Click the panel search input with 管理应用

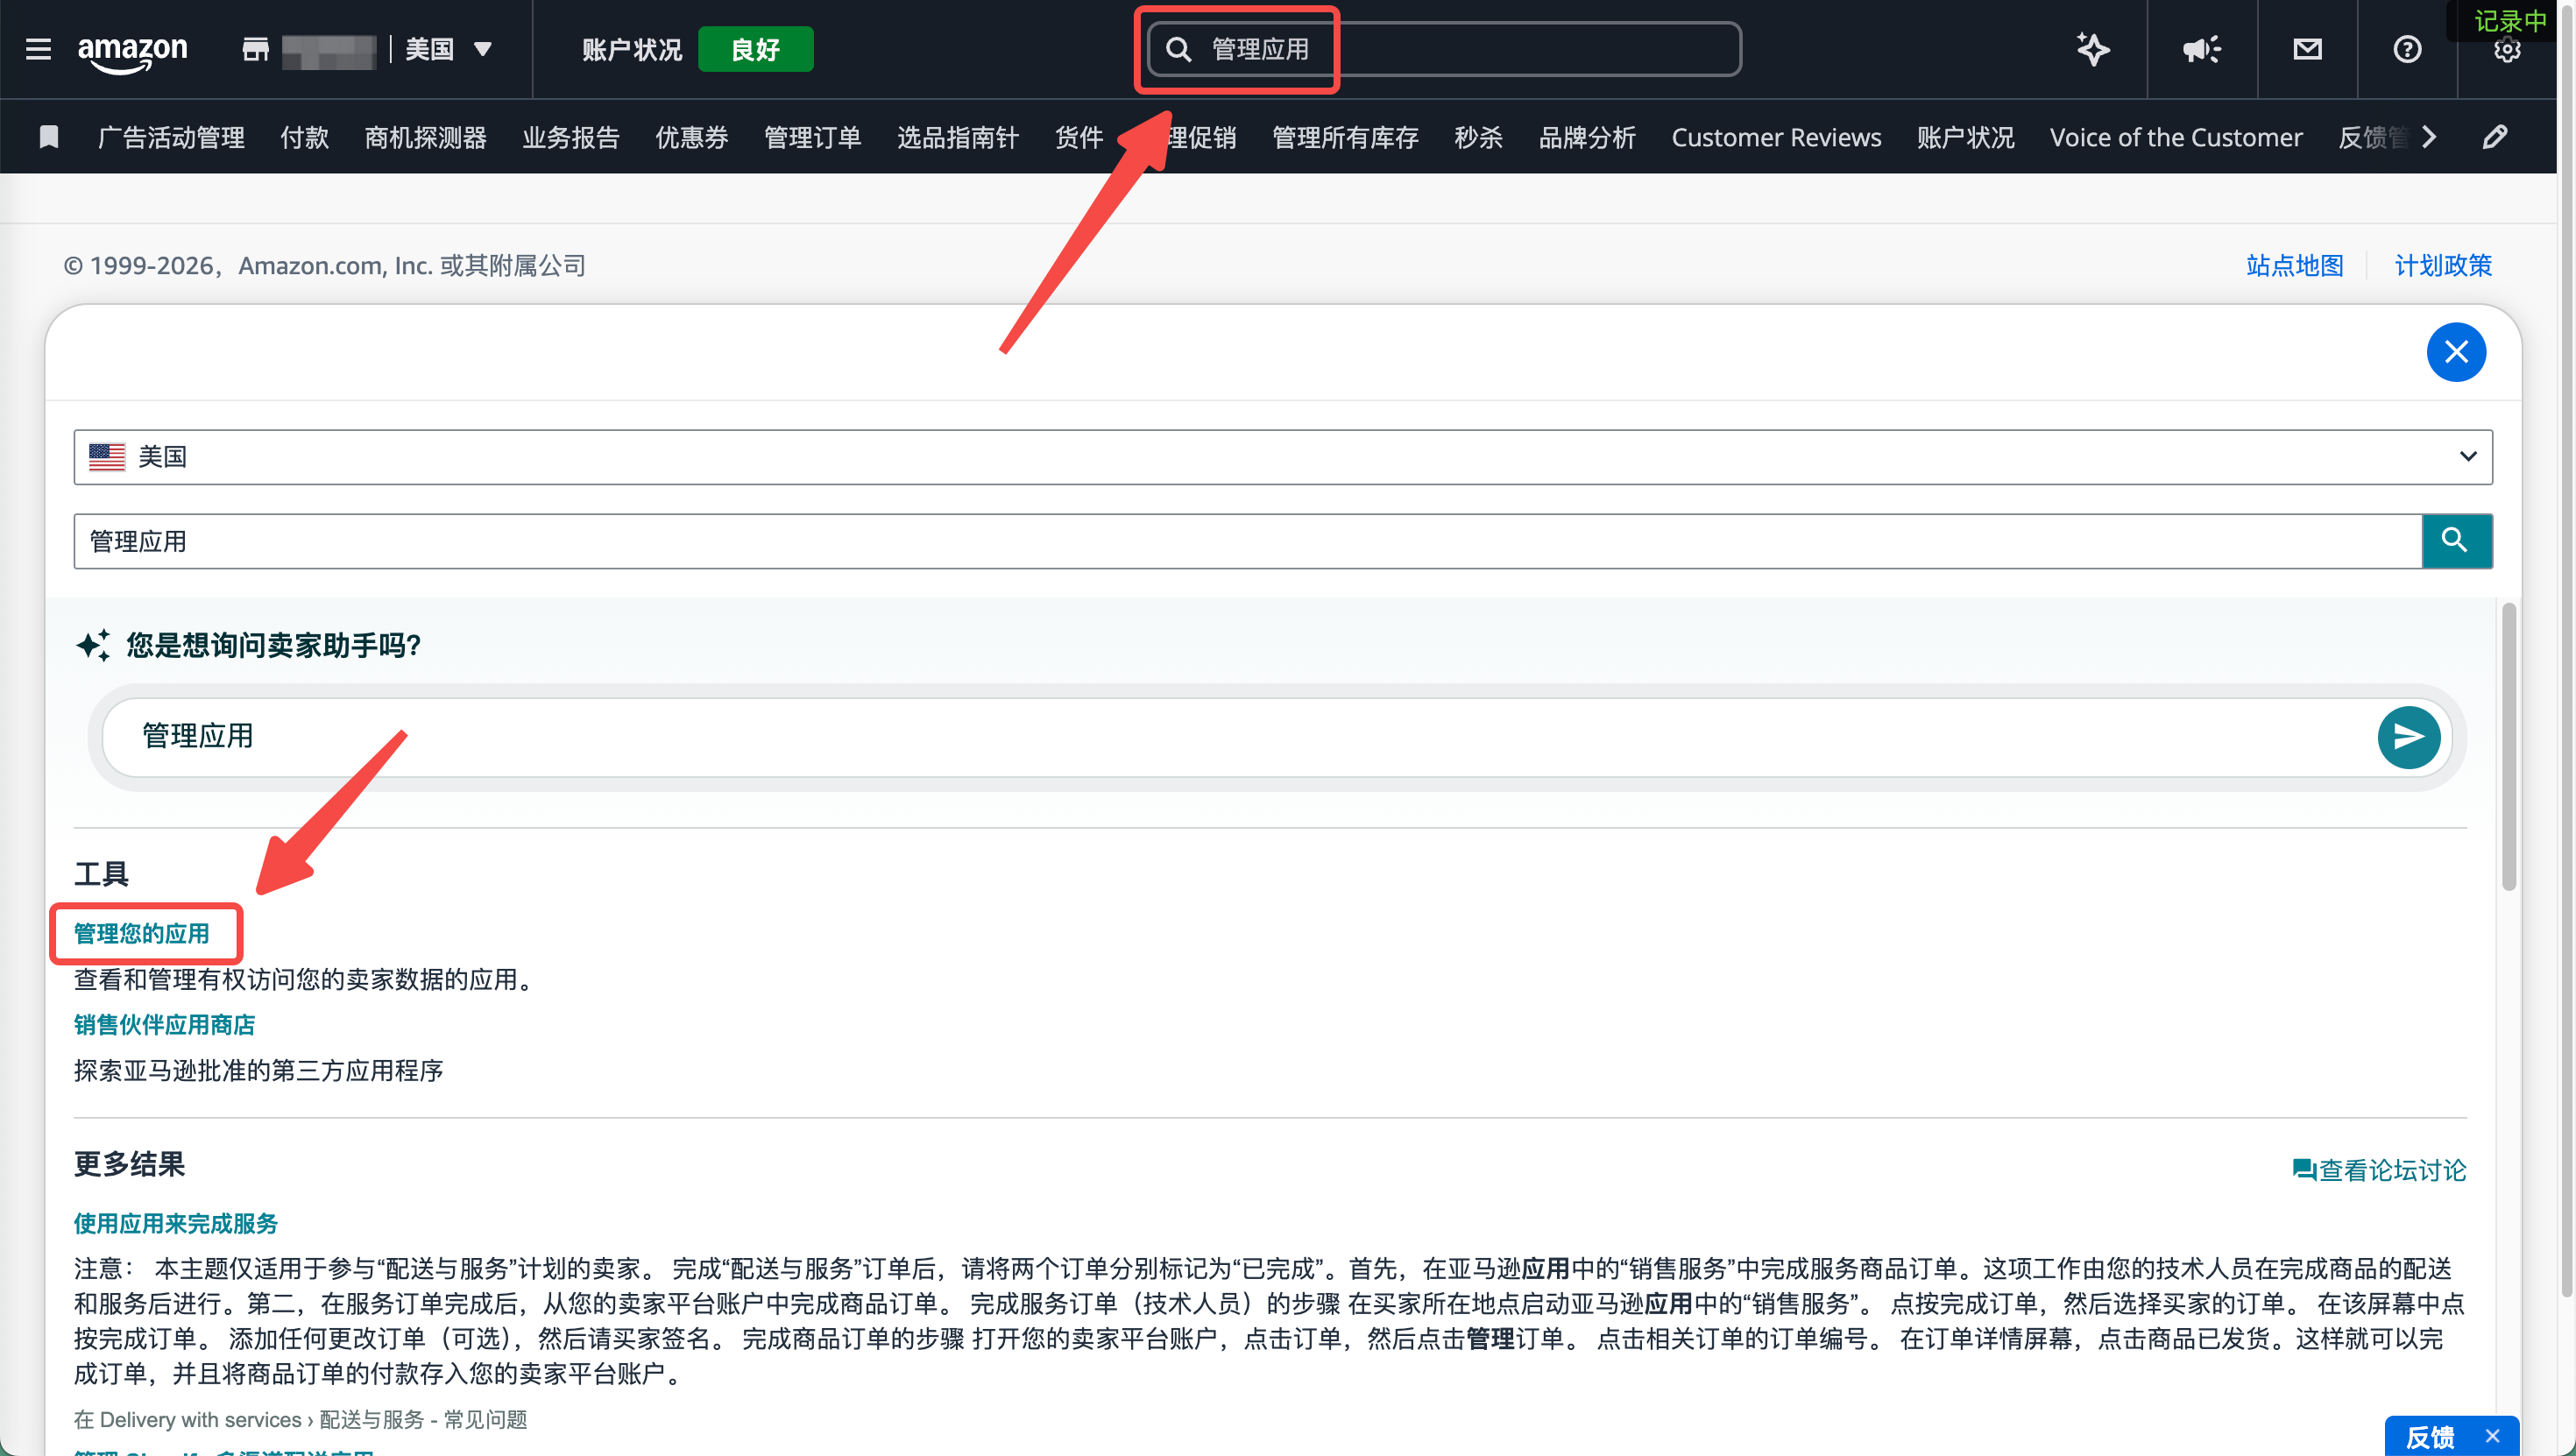(1248, 541)
